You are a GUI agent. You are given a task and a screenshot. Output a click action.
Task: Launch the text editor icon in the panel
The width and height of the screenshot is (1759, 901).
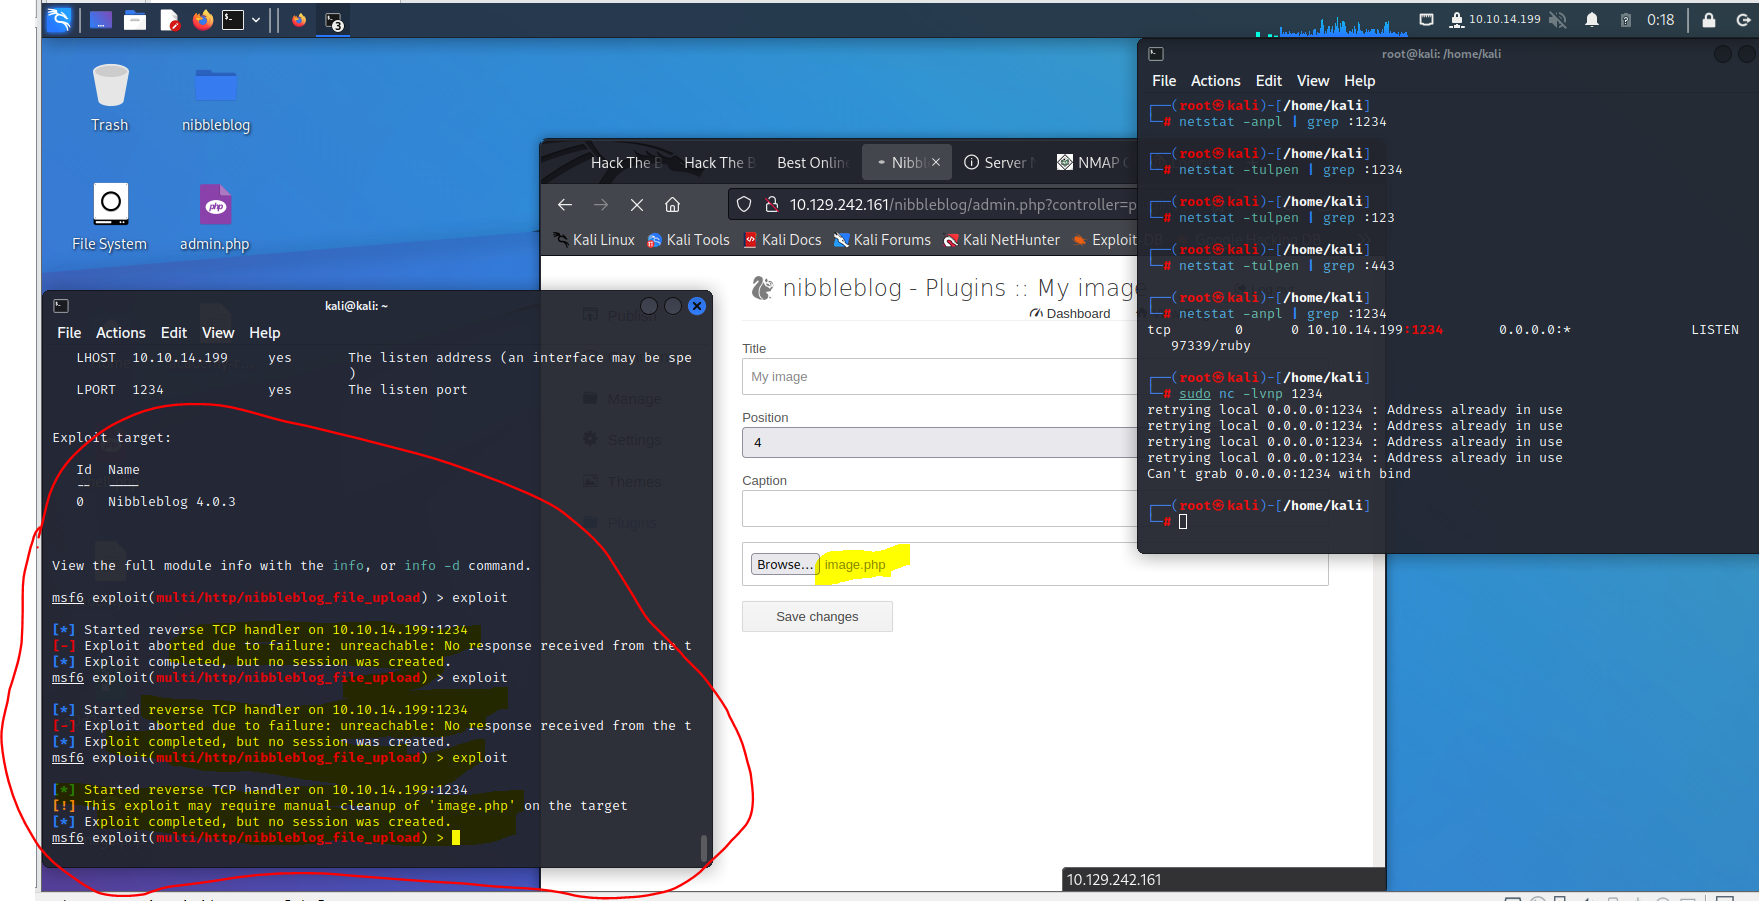tap(169, 20)
